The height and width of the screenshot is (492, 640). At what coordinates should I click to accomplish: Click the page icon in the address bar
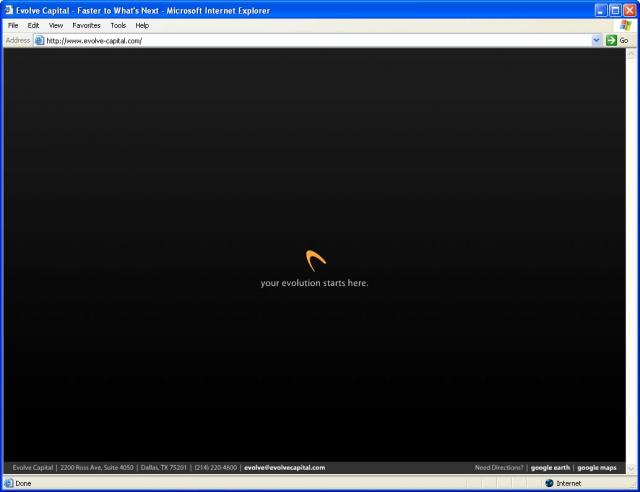coord(39,41)
